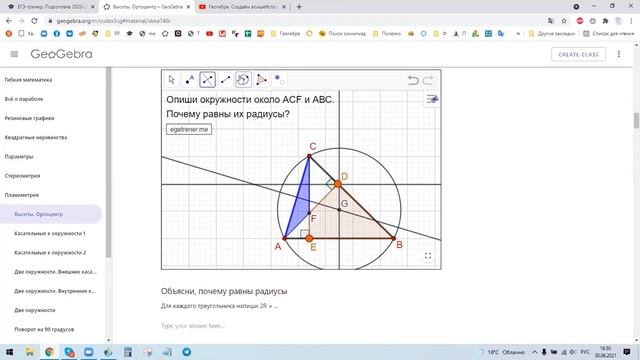Viewport: 640px width, 360px height.
Task: Click orange point D on the diagram
Action: pyautogui.click(x=338, y=184)
